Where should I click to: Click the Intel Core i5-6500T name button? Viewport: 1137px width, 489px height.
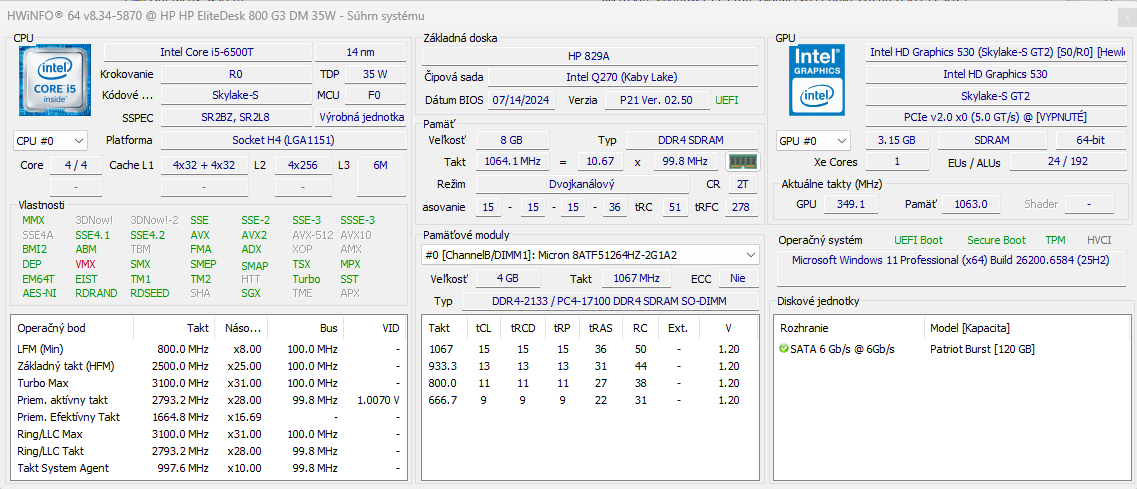click(208, 52)
